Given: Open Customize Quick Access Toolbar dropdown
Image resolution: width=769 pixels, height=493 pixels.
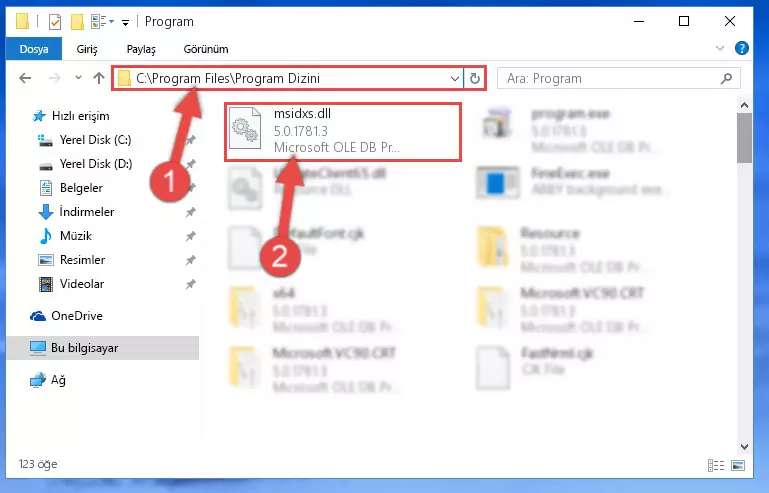Looking at the screenshot, I should [126, 23].
